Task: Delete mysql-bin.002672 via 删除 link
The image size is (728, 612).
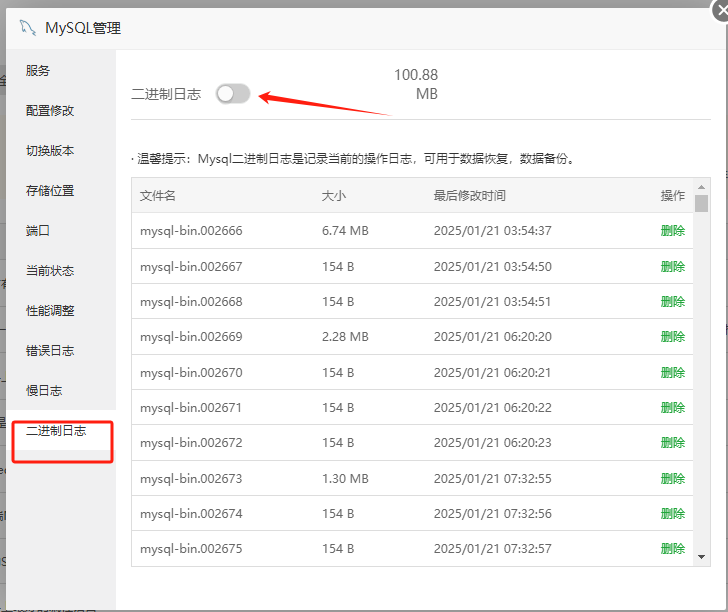Action: (x=673, y=443)
